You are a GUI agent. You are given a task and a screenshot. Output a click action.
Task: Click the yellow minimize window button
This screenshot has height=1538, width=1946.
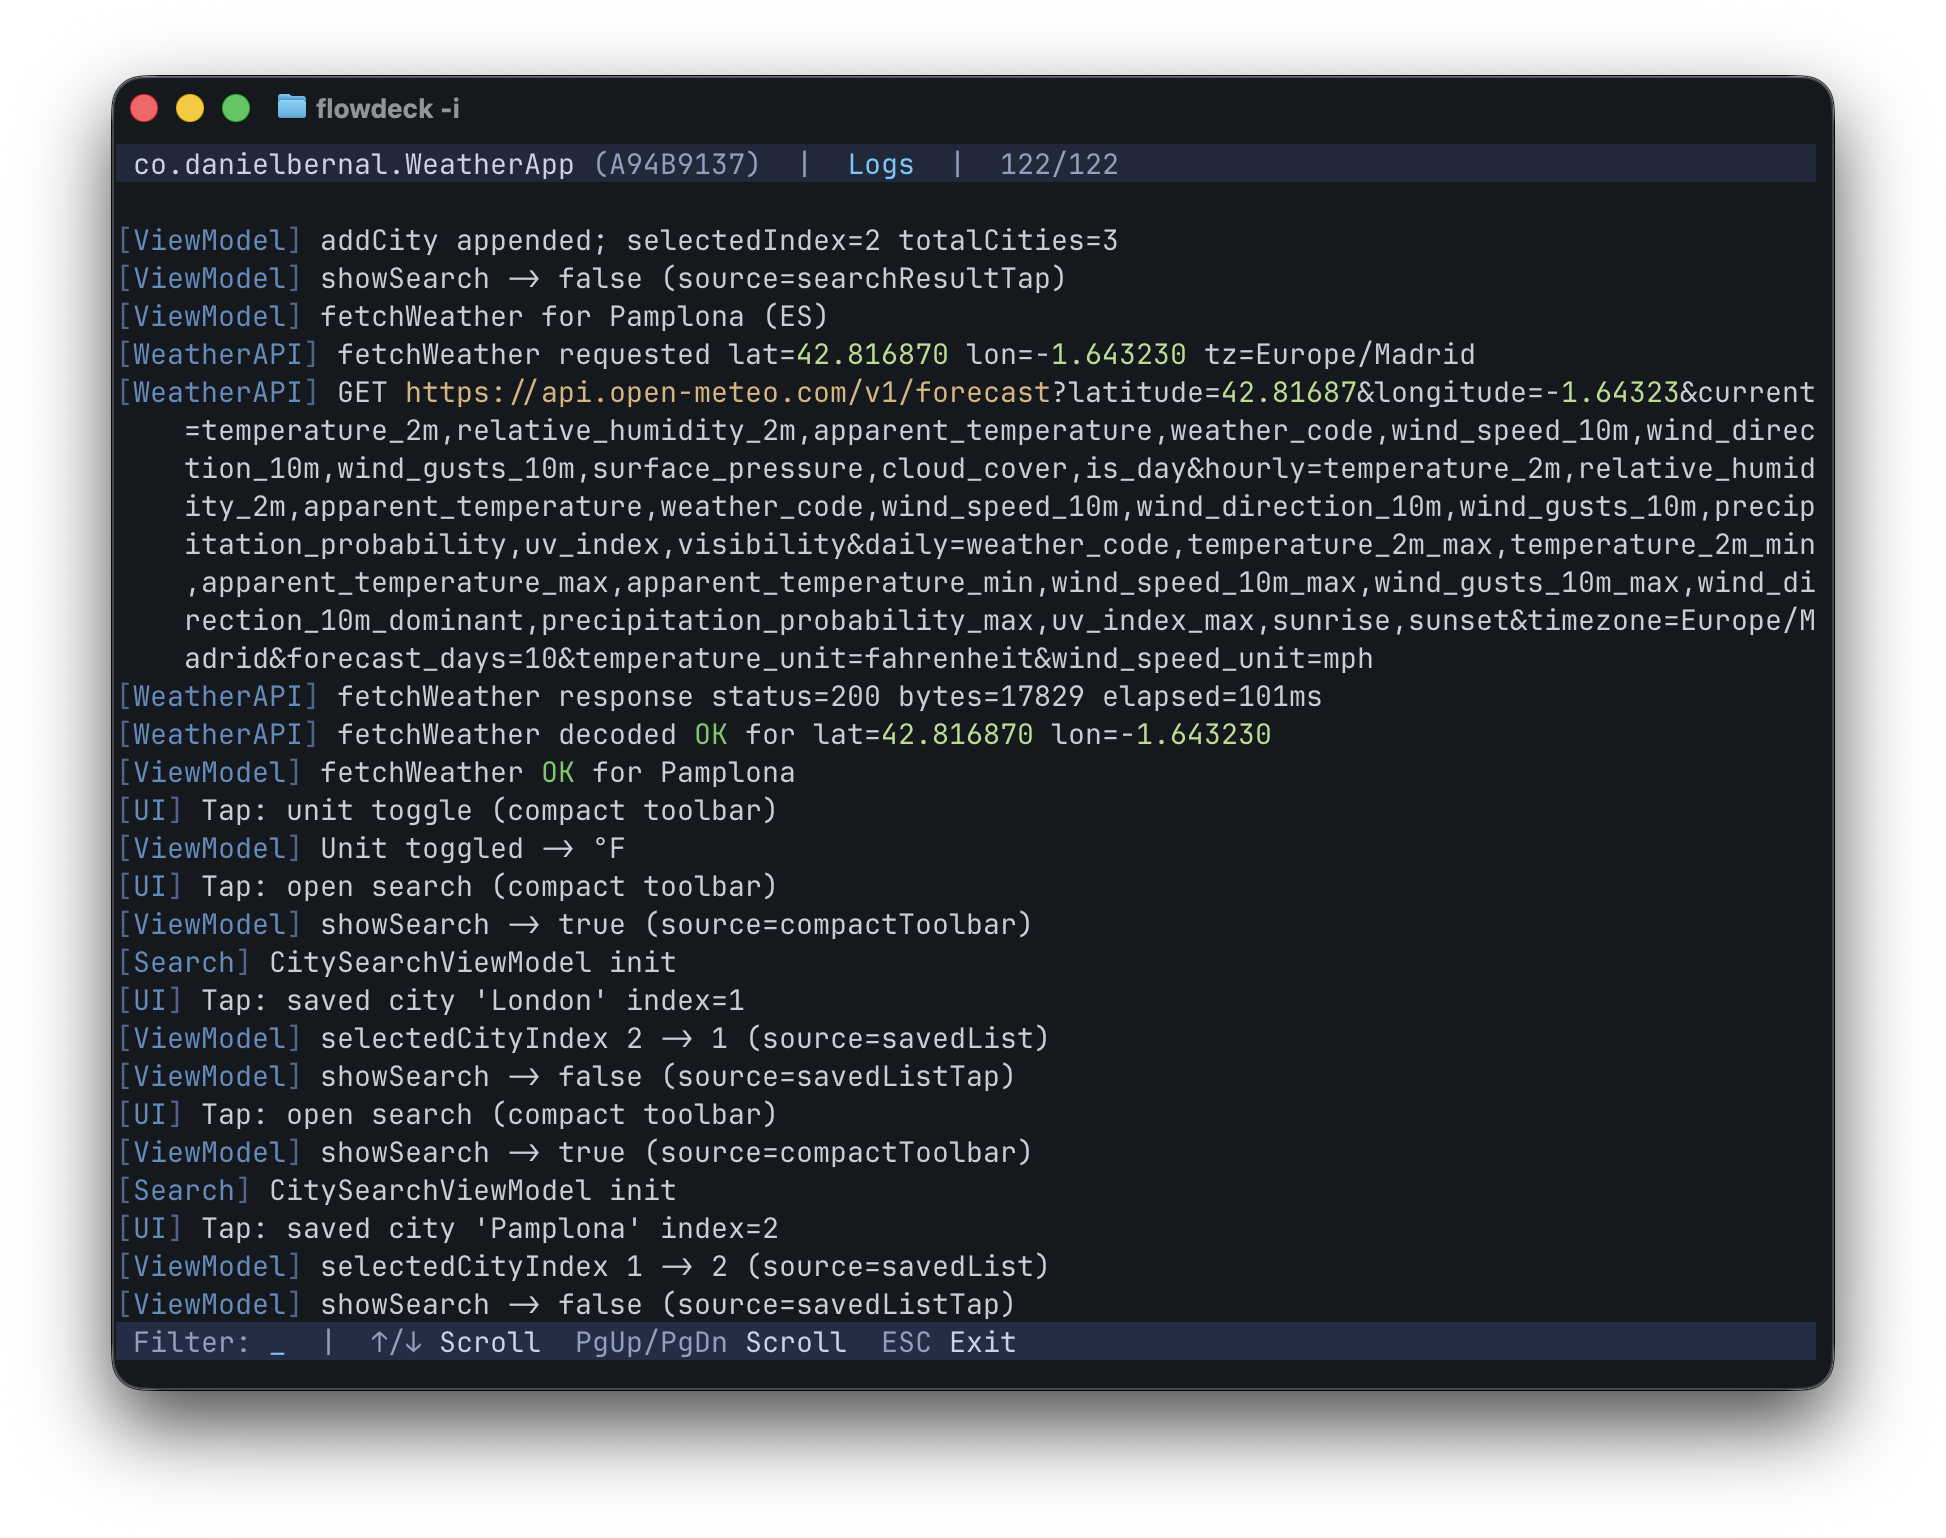click(x=190, y=108)
